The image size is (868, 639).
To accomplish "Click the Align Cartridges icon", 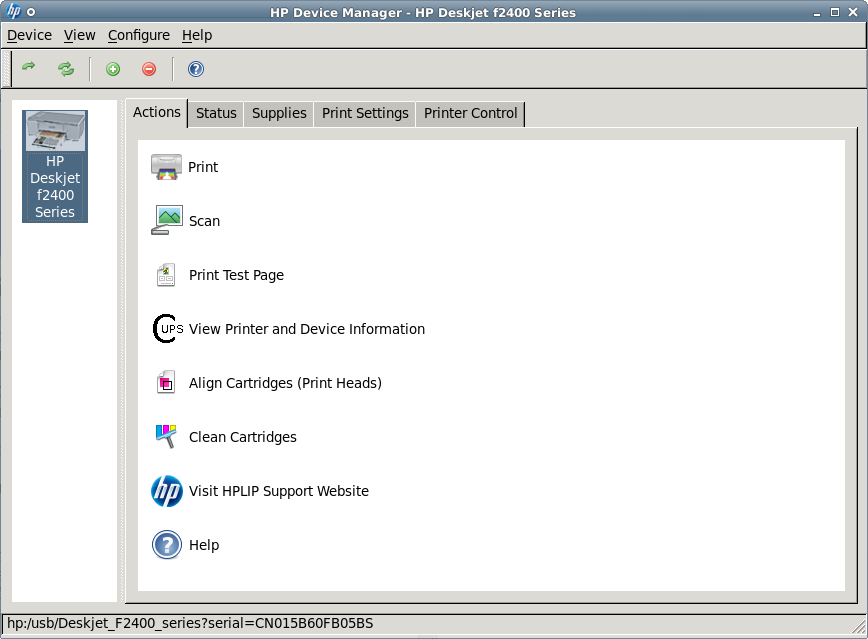I will pyautogui.click(x=166, y=383).
